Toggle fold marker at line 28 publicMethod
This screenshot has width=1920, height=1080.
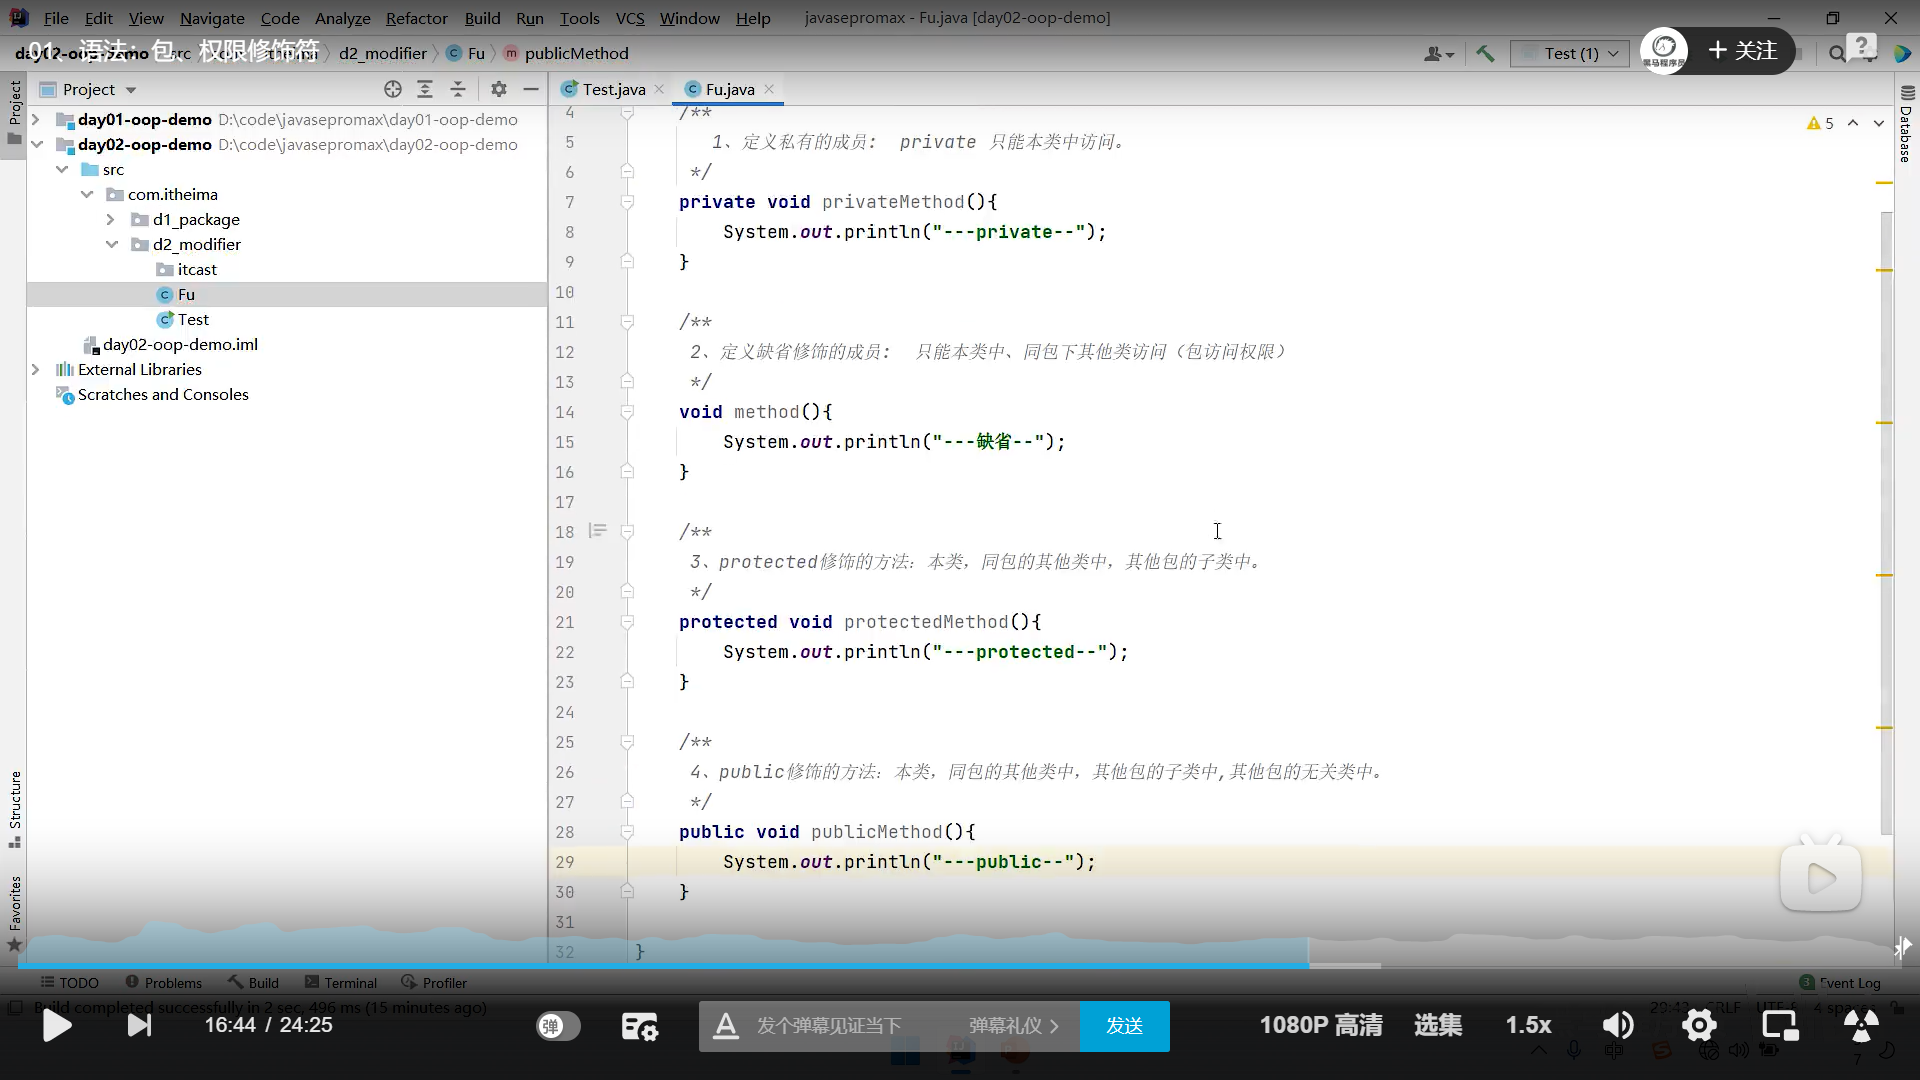click(x=627, y=832)
